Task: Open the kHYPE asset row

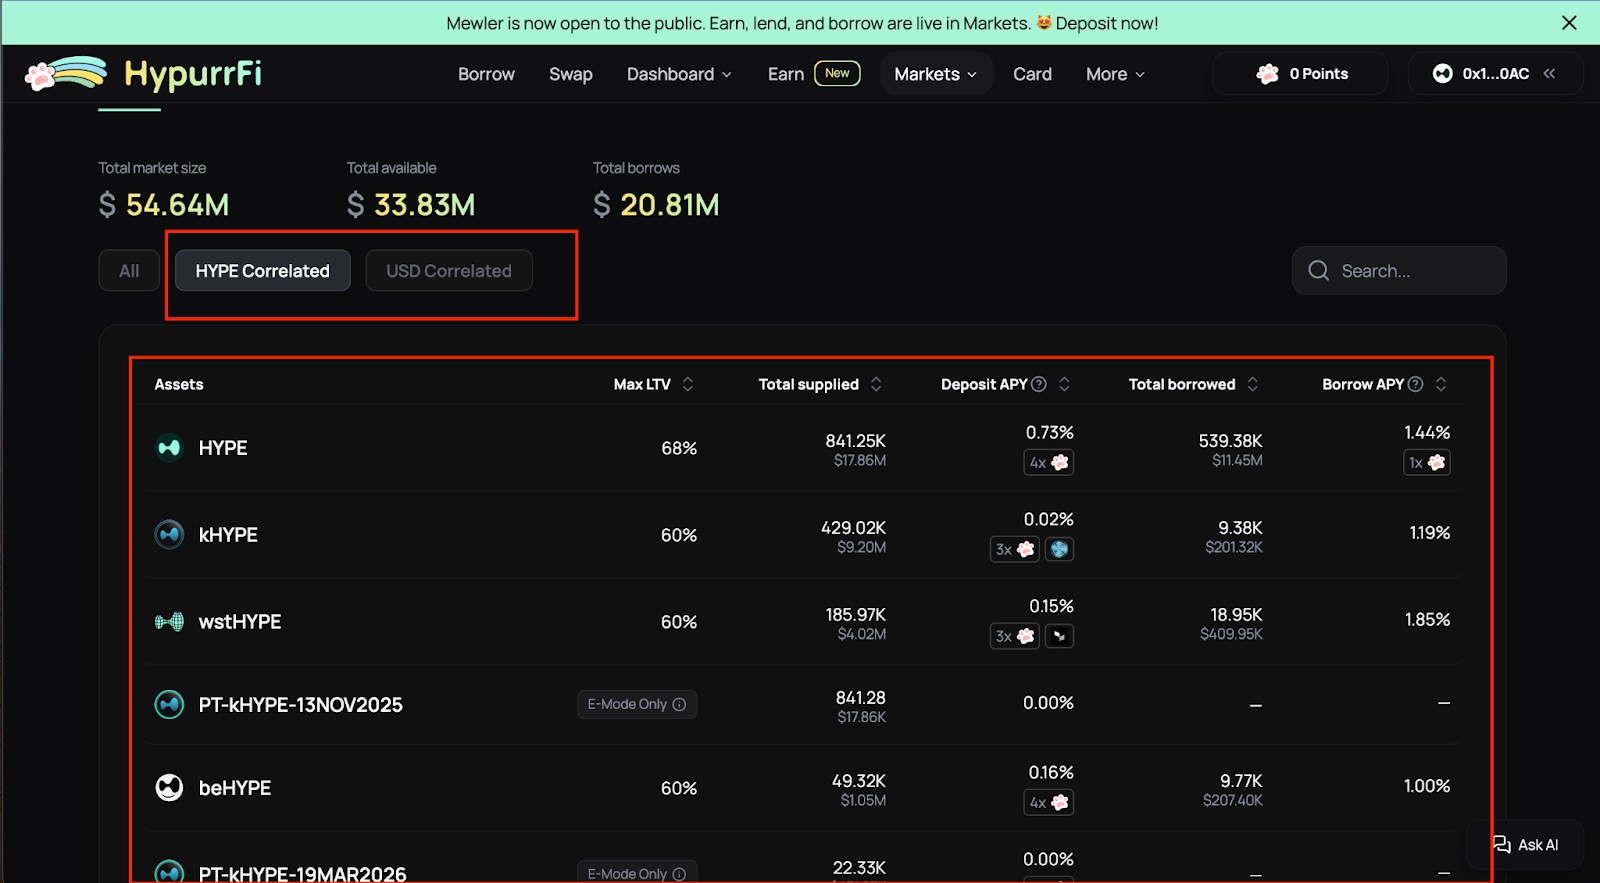Action: [x=803, y=535]
